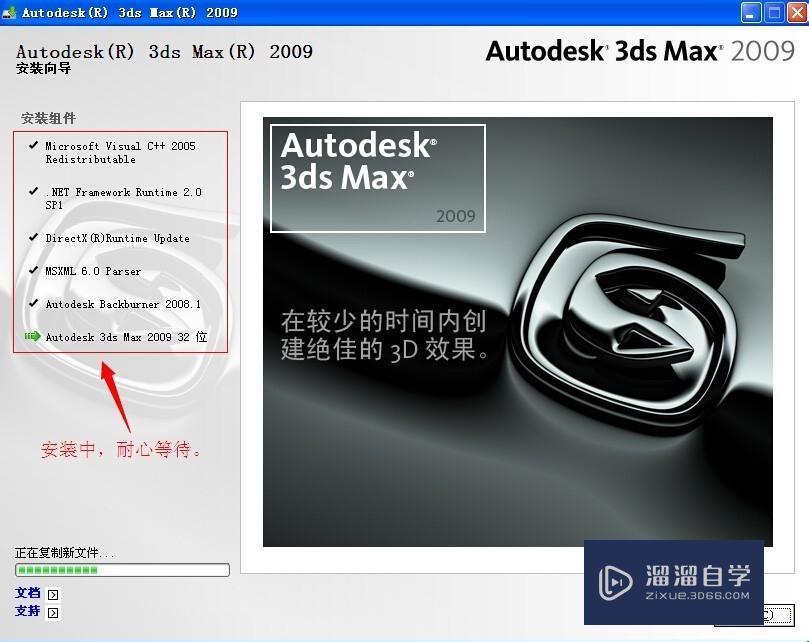Open the 文档 link
Image resolution: width=809 pixels, height=642 pixels.
coord(25,593)
